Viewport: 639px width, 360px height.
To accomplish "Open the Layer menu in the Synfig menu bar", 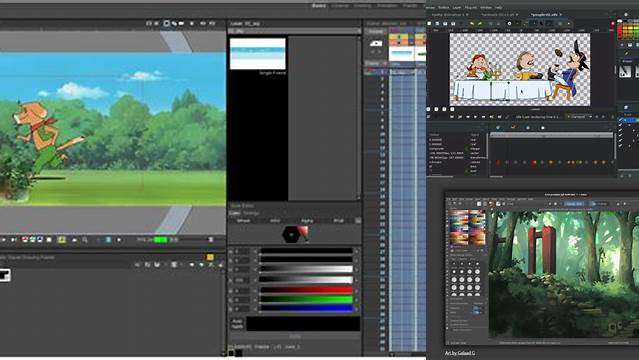I will pyautogui.click(x=457, y=7).
